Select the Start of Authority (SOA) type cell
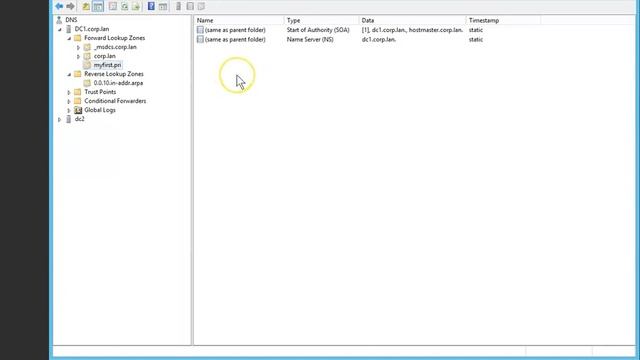Image resolution: width=640 pixels, height=360 pixels. coord(318,30)
